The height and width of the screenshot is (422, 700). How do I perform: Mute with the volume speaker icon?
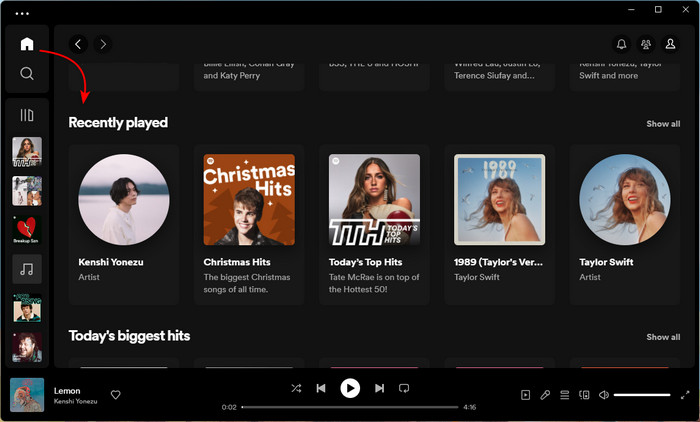tap(604, 395)
